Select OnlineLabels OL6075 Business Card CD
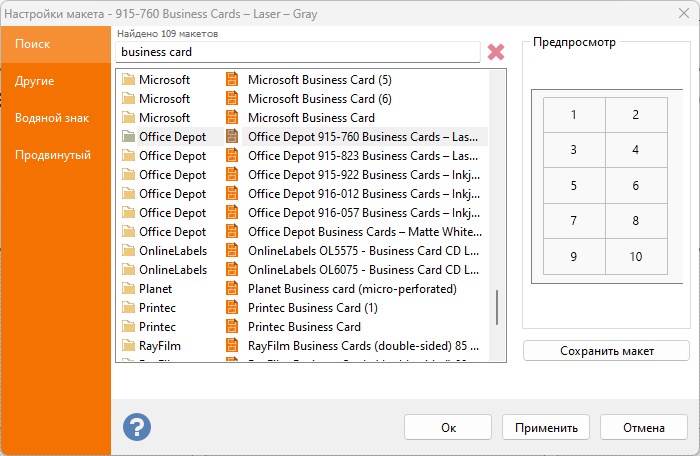The image size is (700, 456). click(363, 270)
